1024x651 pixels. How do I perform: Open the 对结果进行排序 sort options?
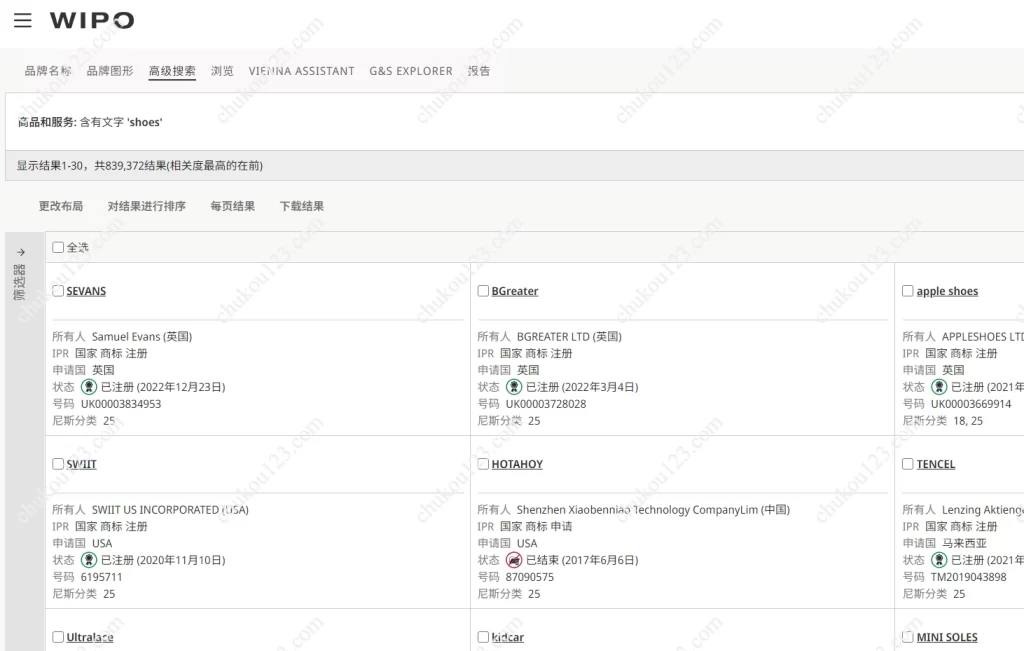click(146, 206)
